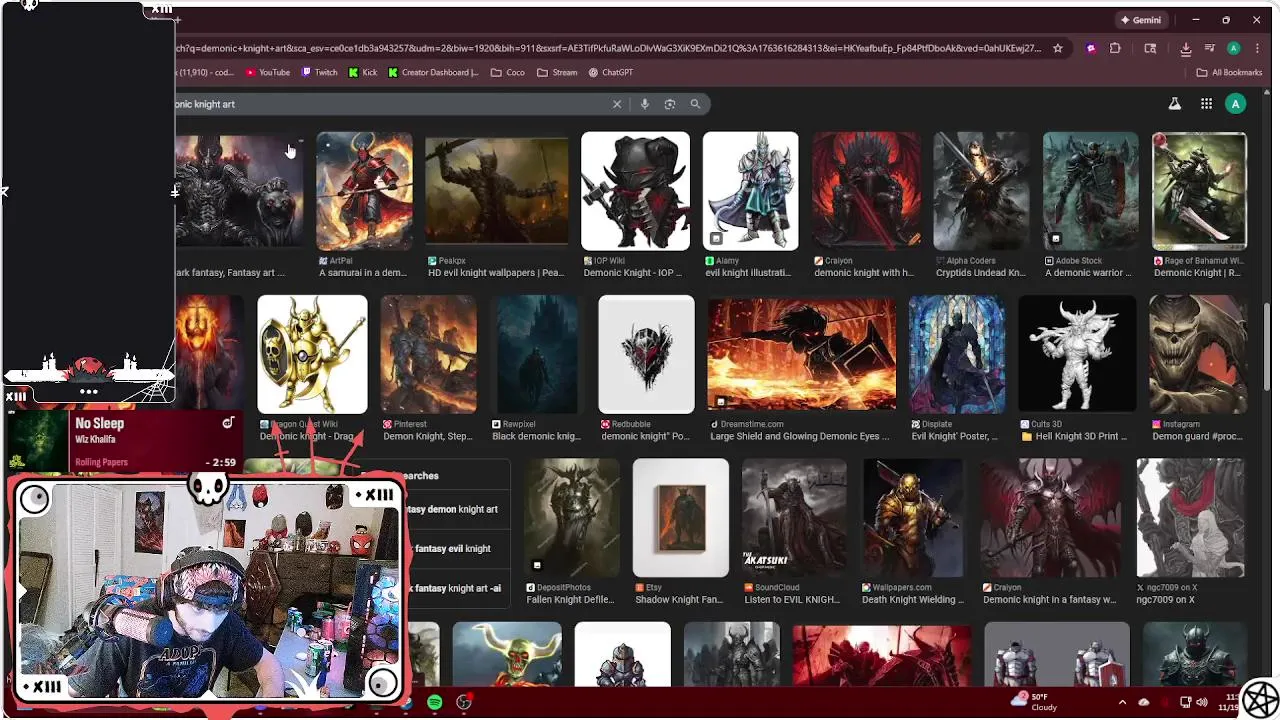Open the Chrome profile avatar in toolbar
1280x720 pixels.
(1234, 48)
